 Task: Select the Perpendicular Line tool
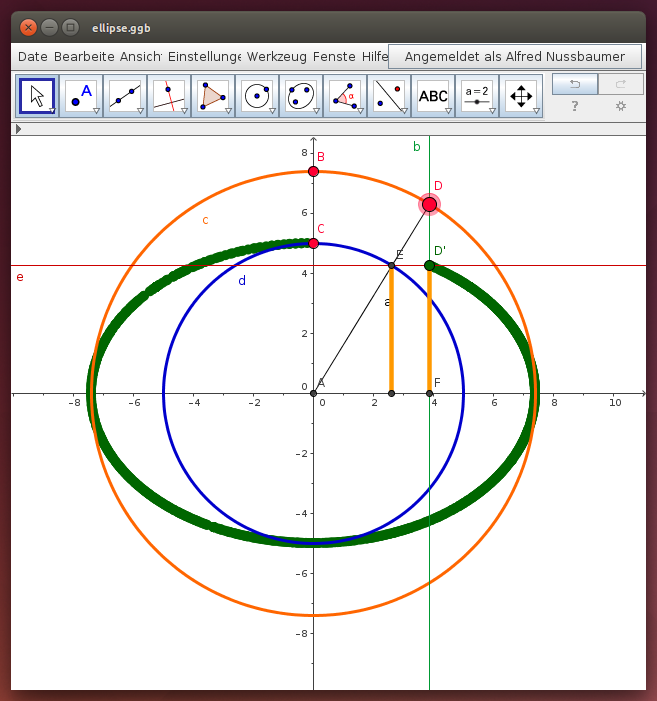click(x=168, y=96)
